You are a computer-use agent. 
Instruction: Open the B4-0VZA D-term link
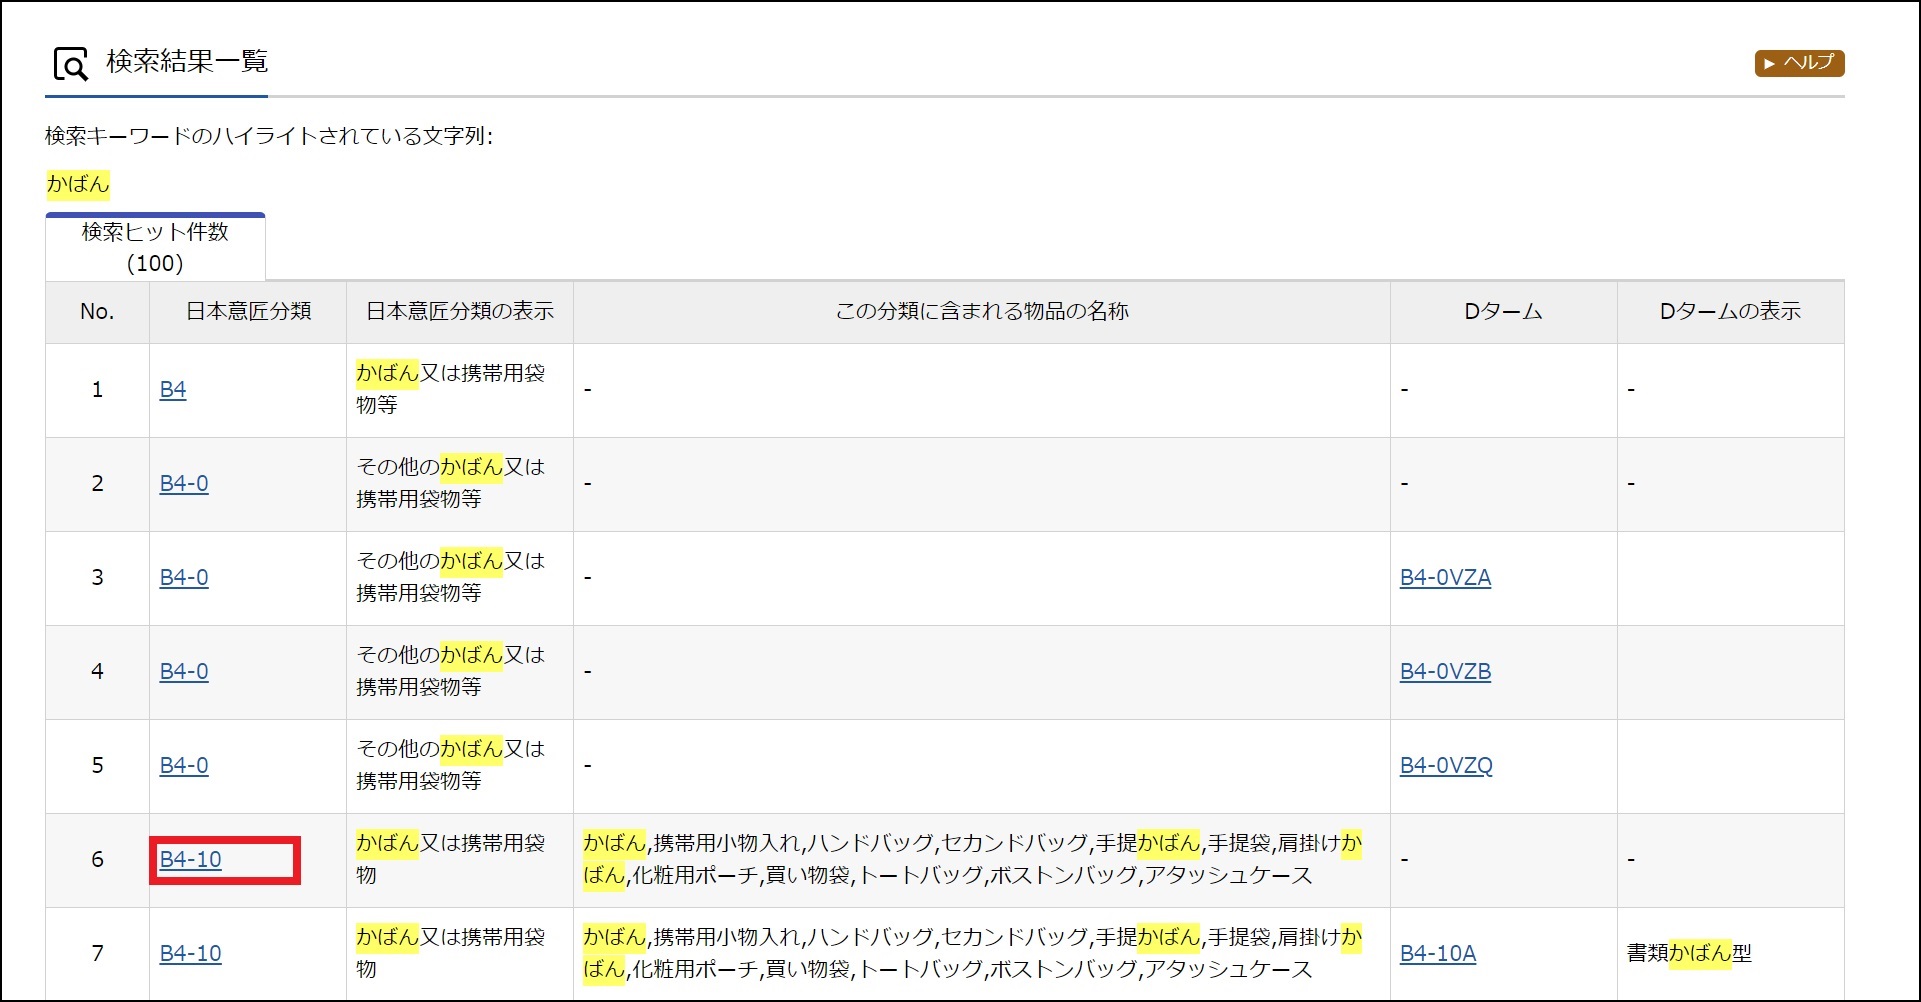[1445, 578]
